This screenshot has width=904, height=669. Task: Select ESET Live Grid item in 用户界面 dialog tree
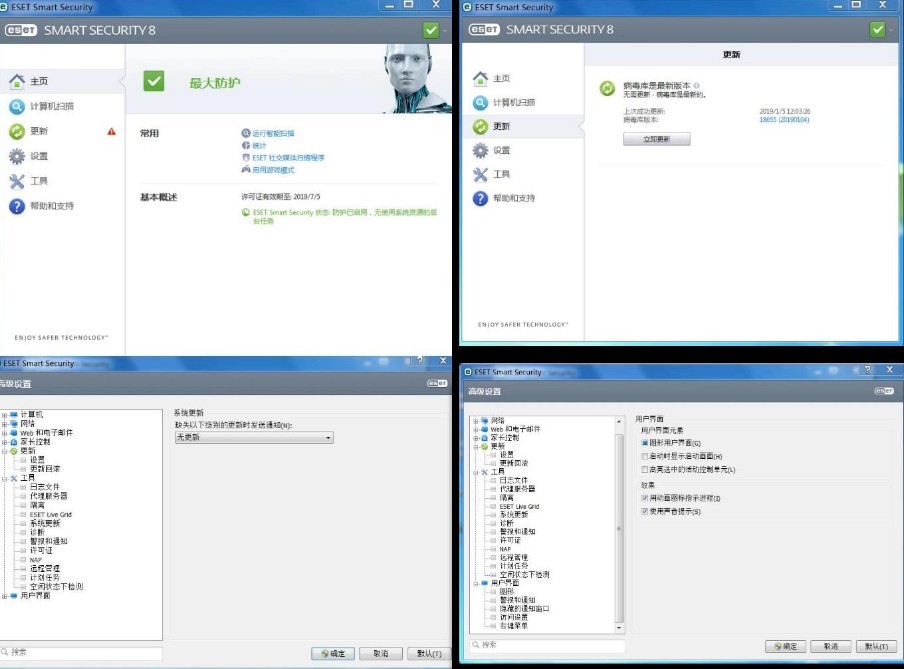[x=519, y=506]
